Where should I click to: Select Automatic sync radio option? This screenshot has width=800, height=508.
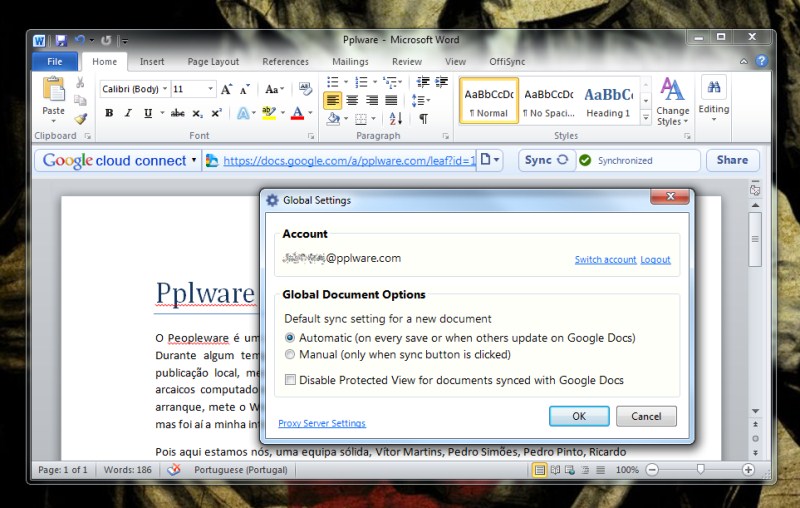[290, 338]
